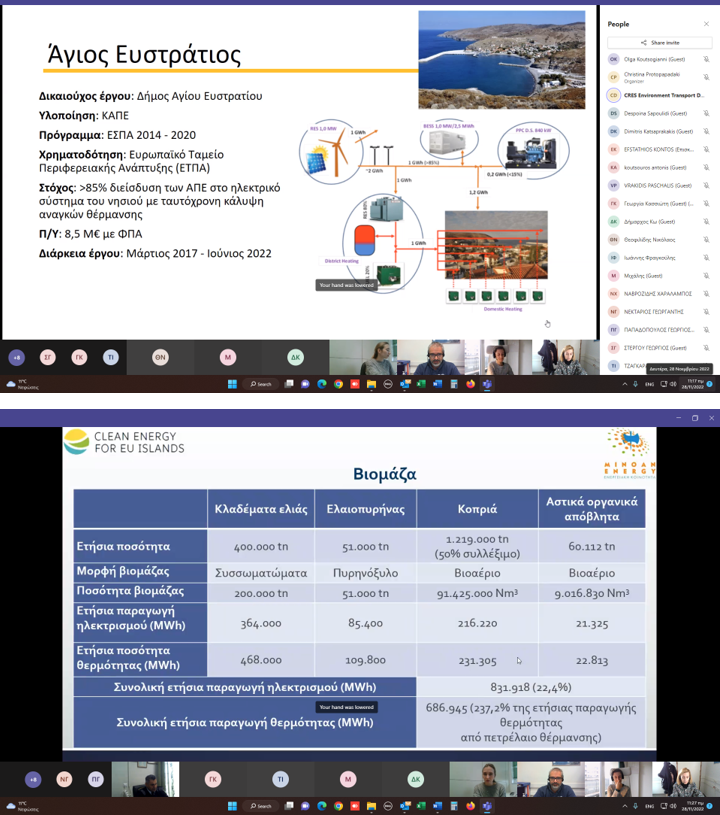Open ENG language switcher on 11:27 taskbar
The height and width of the screenshot is (815, 720).
coord(649,806)
